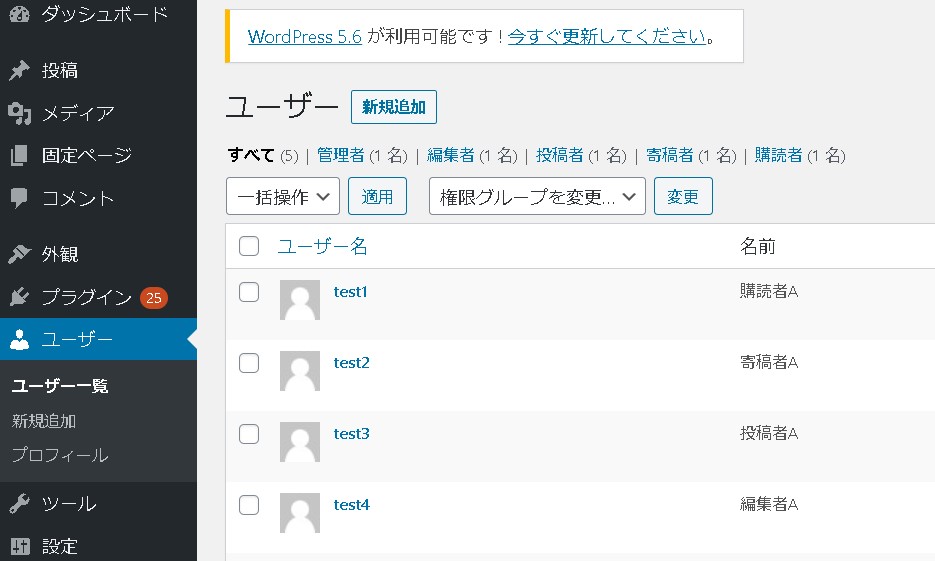Open プロフィール in the sidebar submenu

point(60,455)
